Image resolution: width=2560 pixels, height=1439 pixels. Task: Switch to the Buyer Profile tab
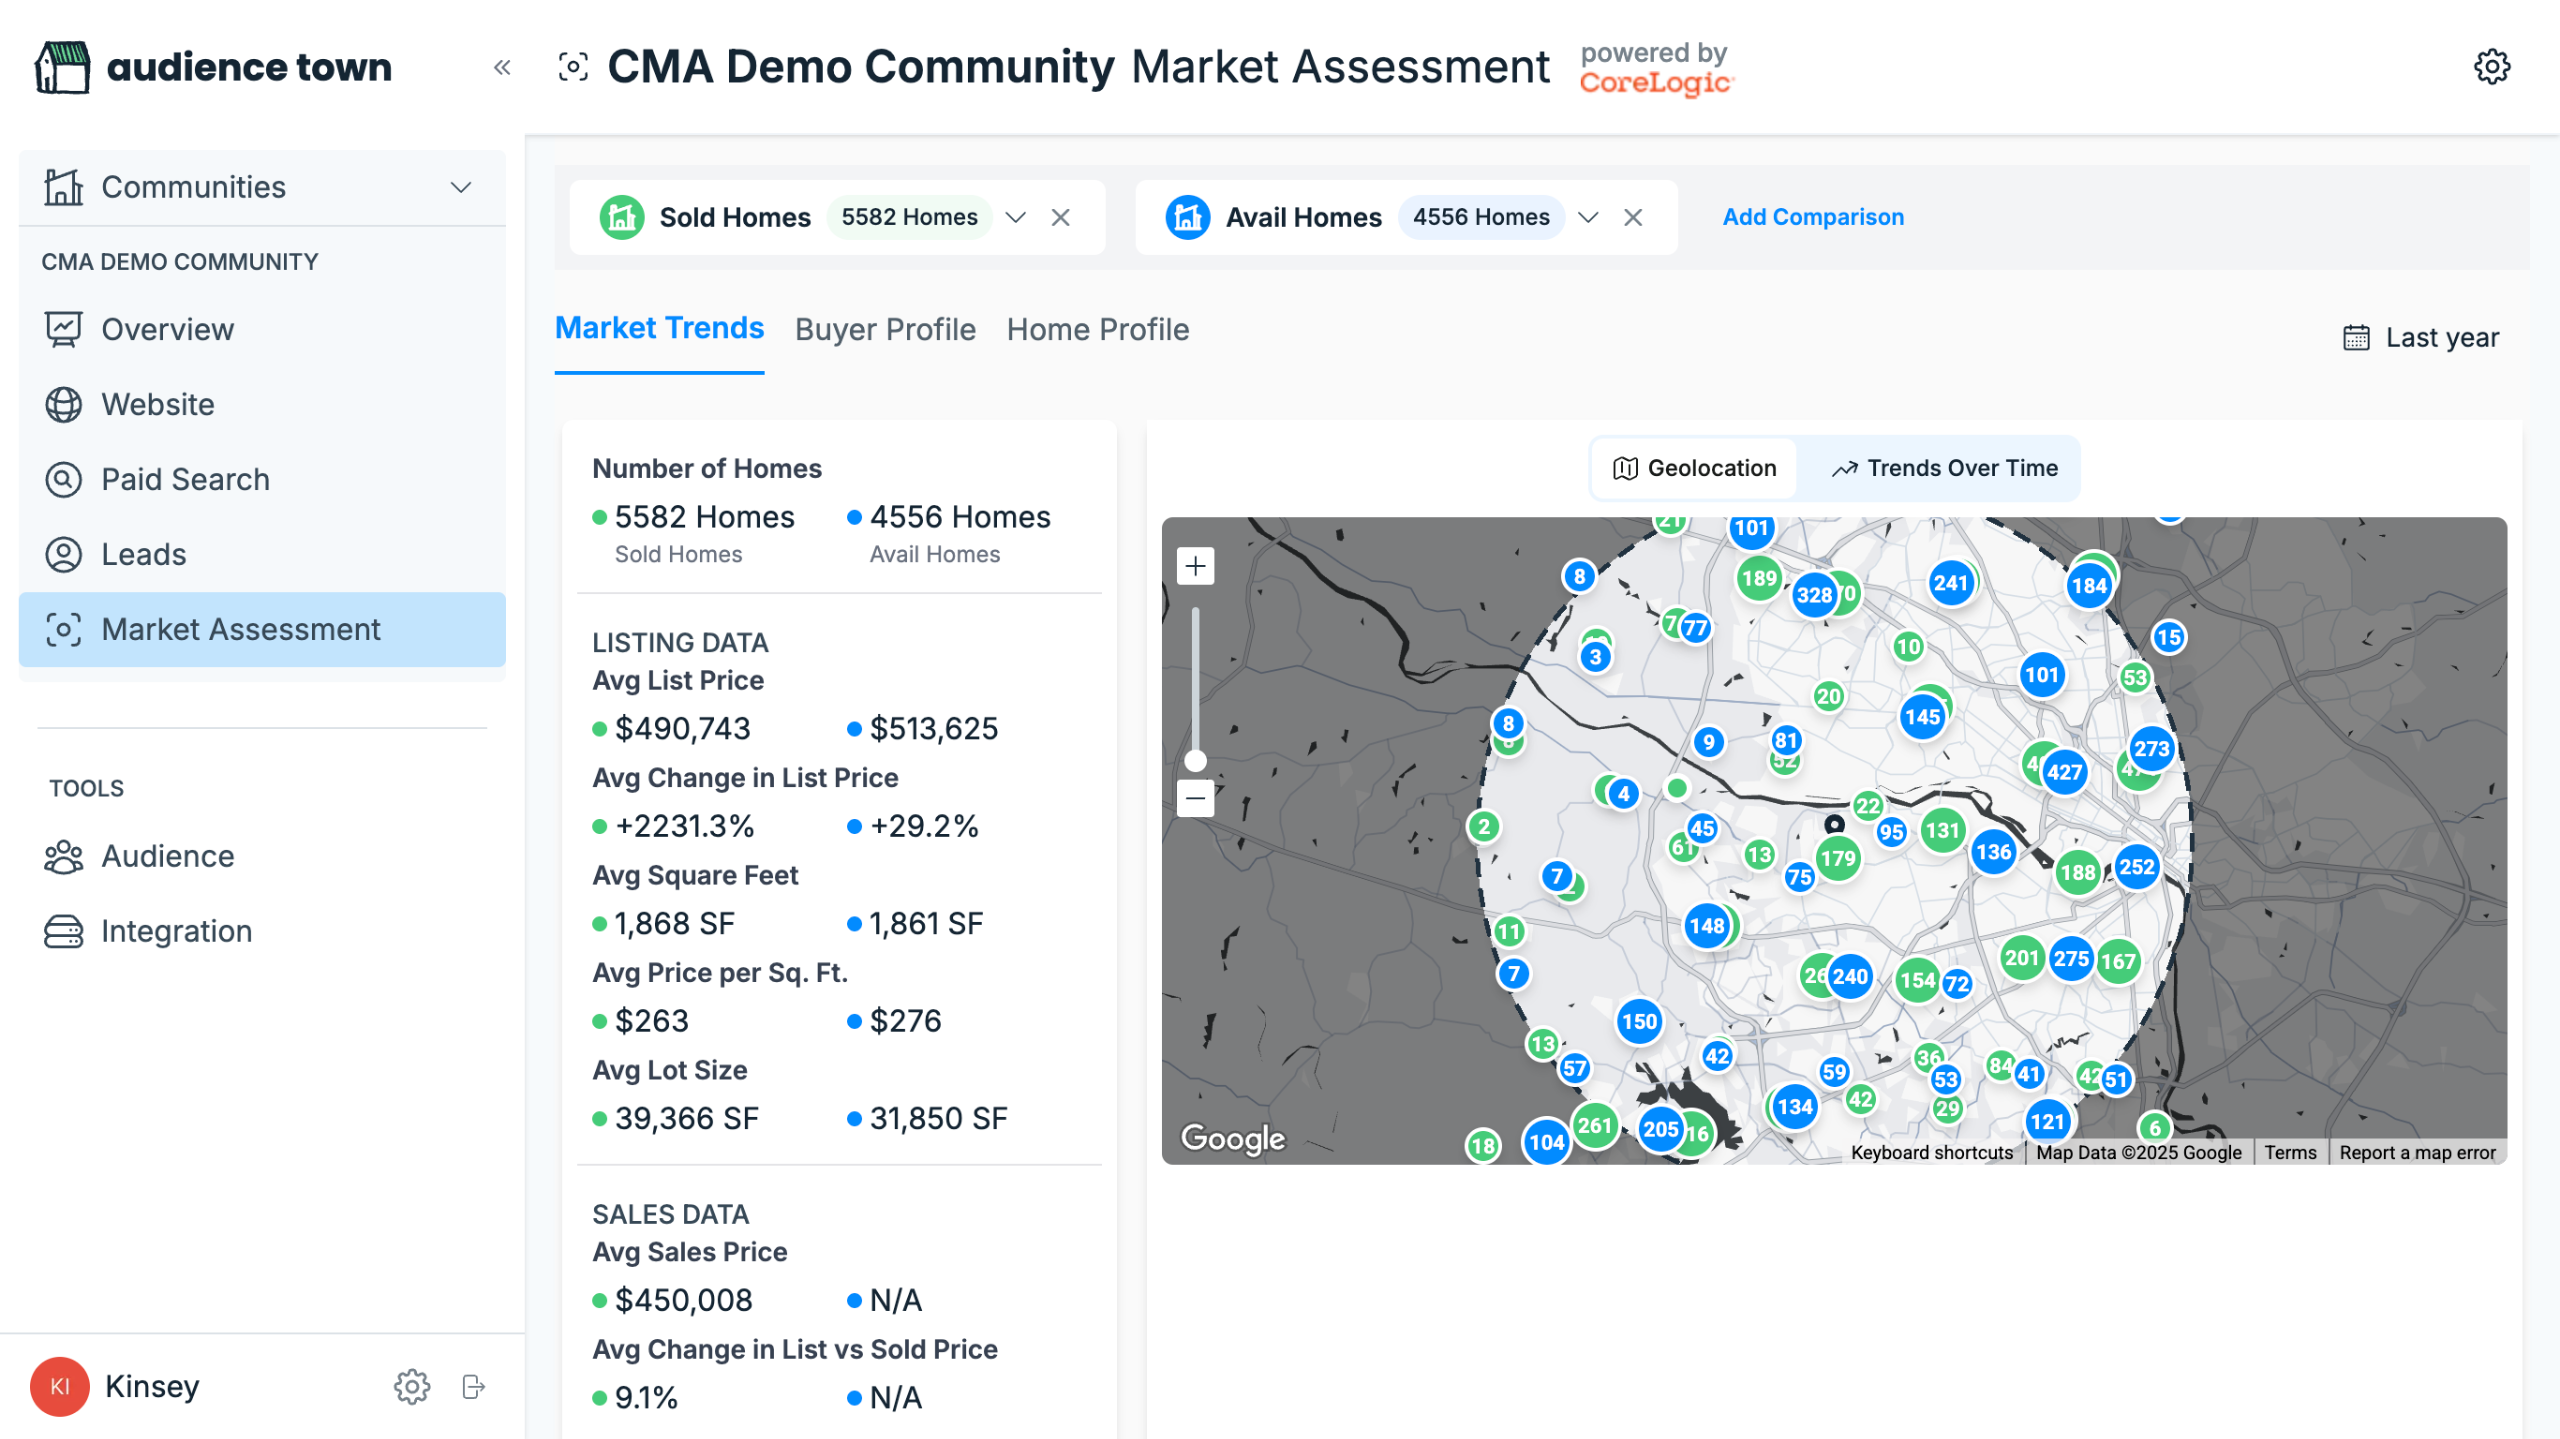885,329
